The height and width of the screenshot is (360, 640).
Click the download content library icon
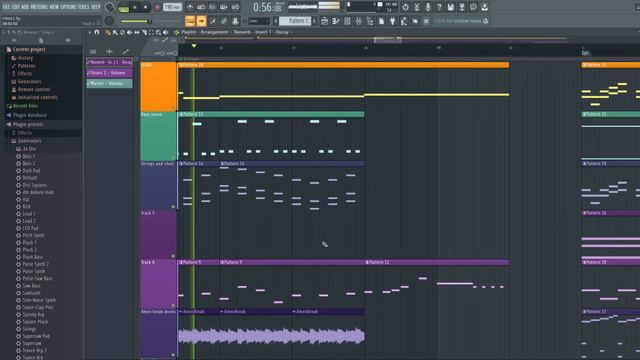[484, 7]
